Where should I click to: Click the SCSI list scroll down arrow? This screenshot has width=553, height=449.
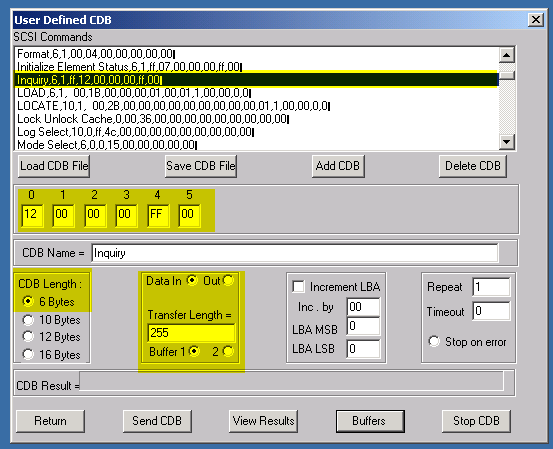(507, 142)
